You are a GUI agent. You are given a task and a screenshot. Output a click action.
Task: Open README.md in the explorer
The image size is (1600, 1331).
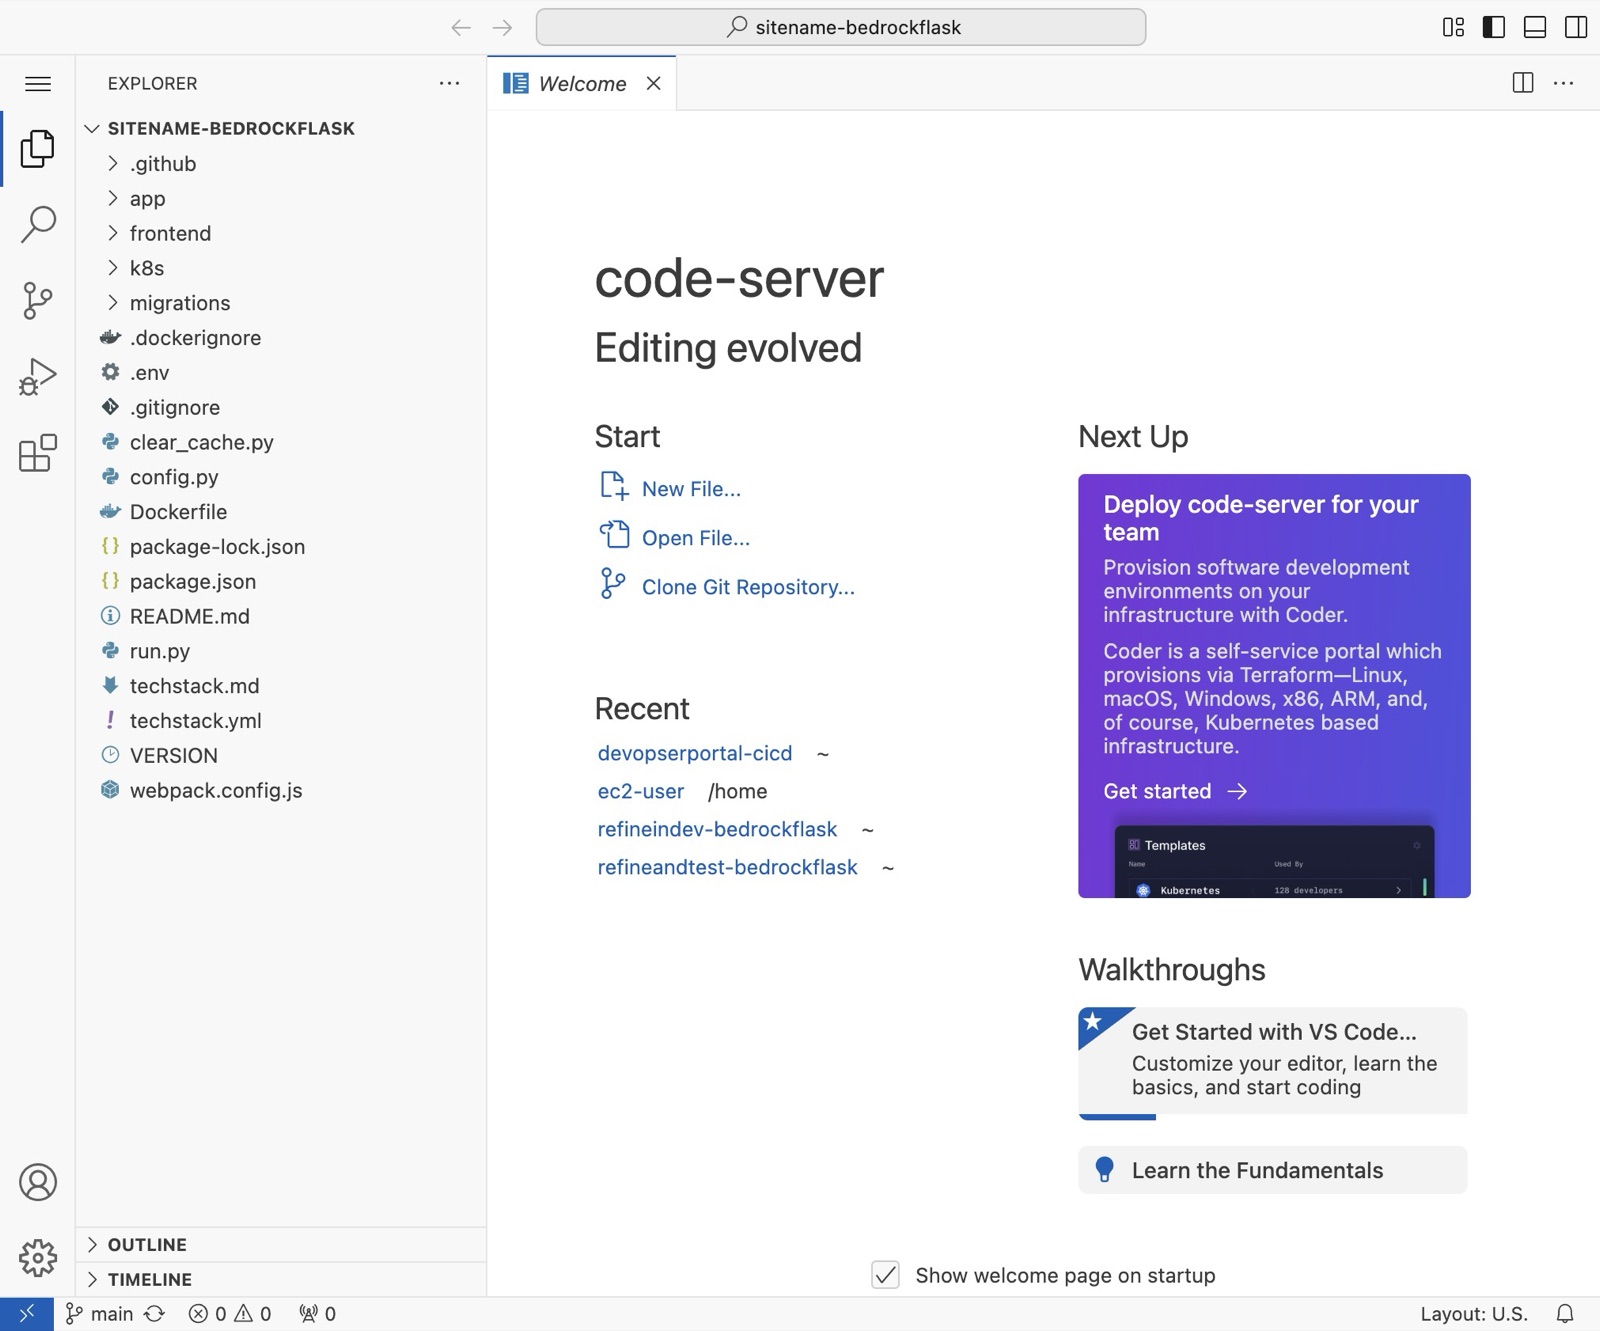(280, 616)
